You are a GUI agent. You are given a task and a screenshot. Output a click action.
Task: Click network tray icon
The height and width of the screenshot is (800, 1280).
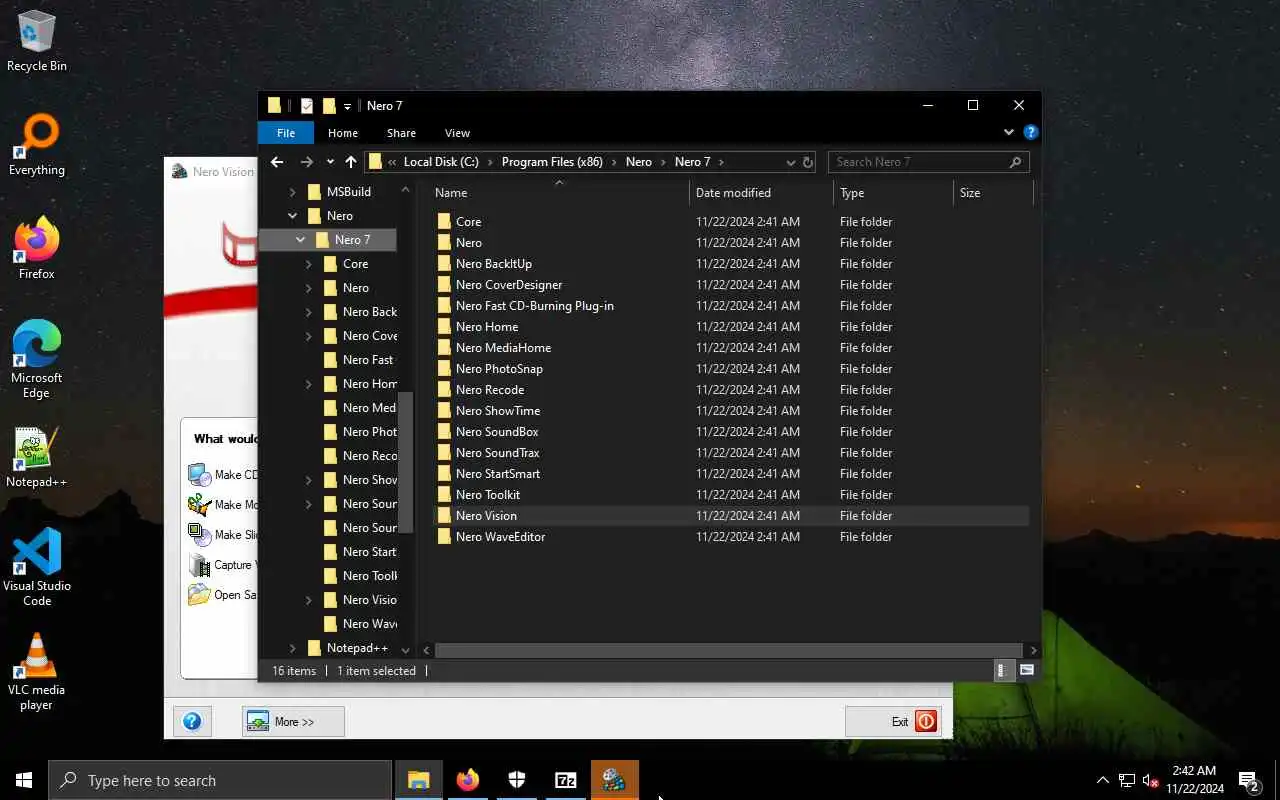(1127, 780)
